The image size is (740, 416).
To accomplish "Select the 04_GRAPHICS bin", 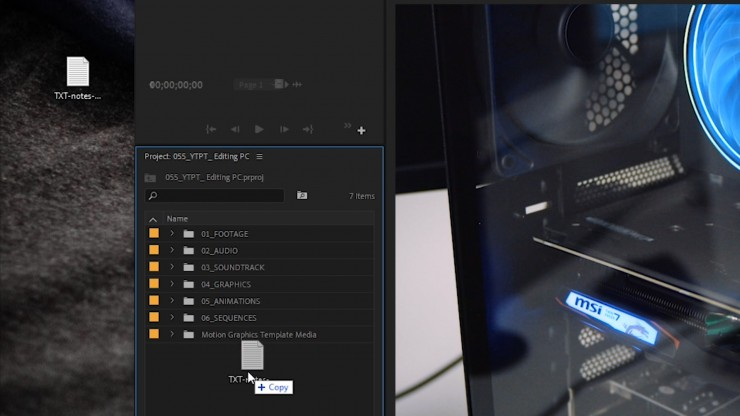I will 226,284.
